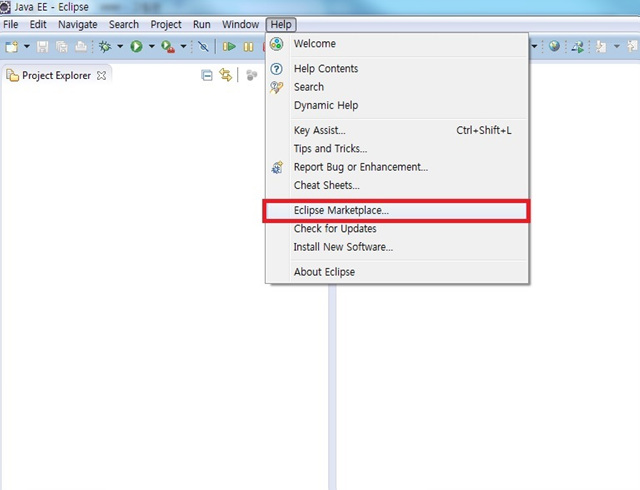The width and height of the screenshot is (640, 490).
Task: Open the Window menu
Action: tap(240, 24)
